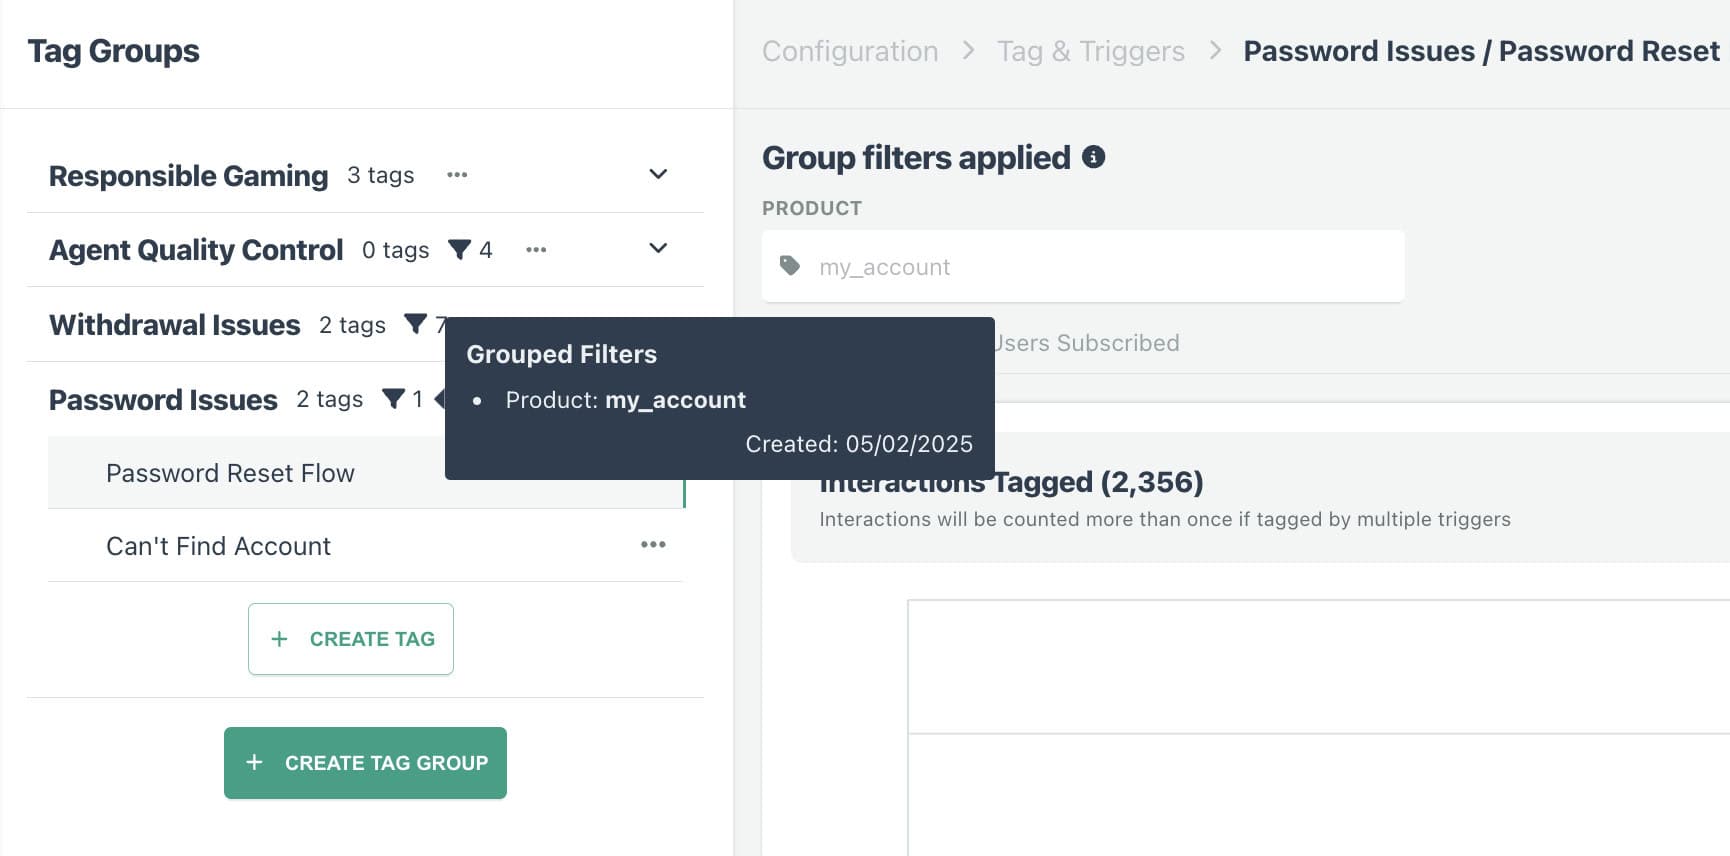Open the Can't Find Account tag
Screen dimensions: 1730x856
tap(218, 546)
